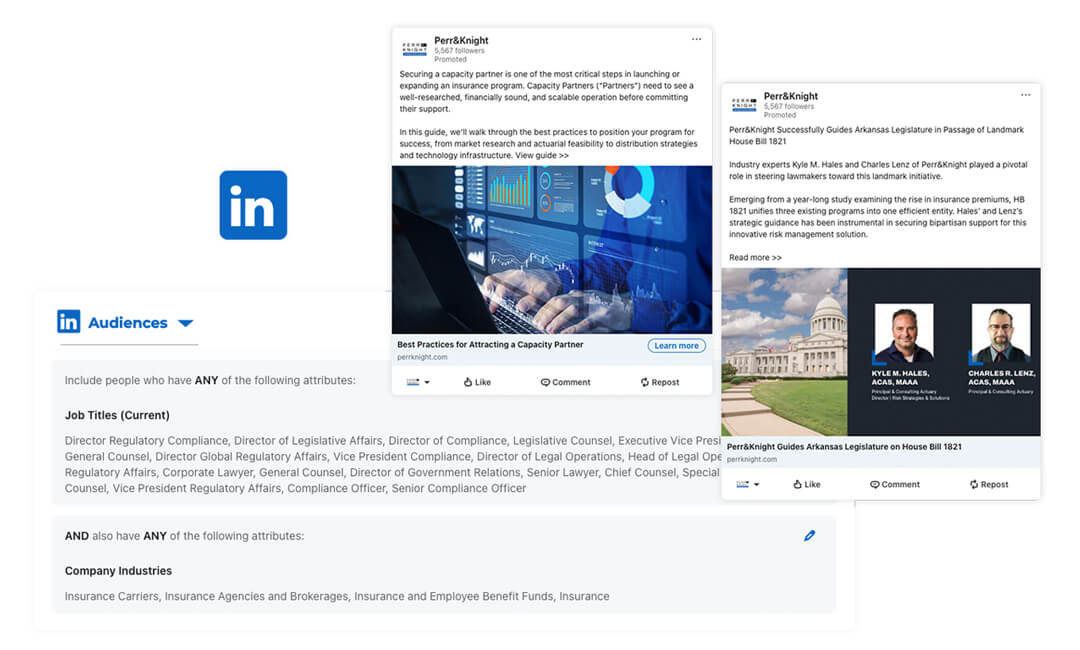
Task: Repost the Capacity Partner post
Action: coord(660,382)
